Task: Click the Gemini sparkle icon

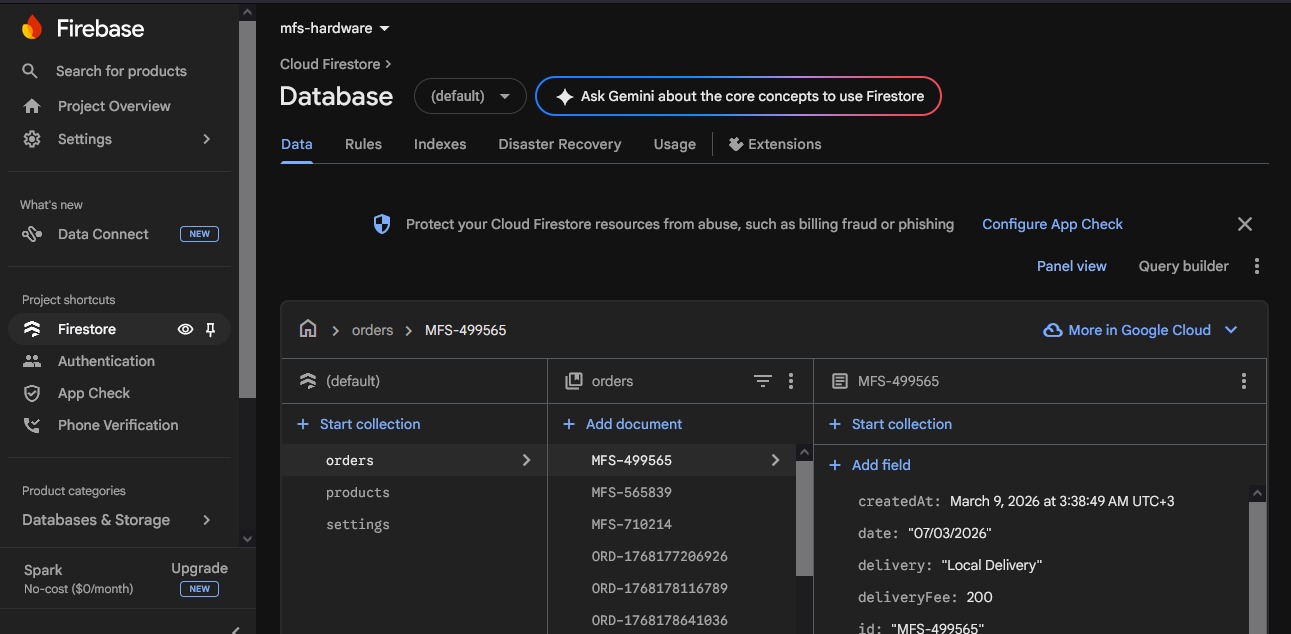Action: pyautogui.click(x=564, y=97)
